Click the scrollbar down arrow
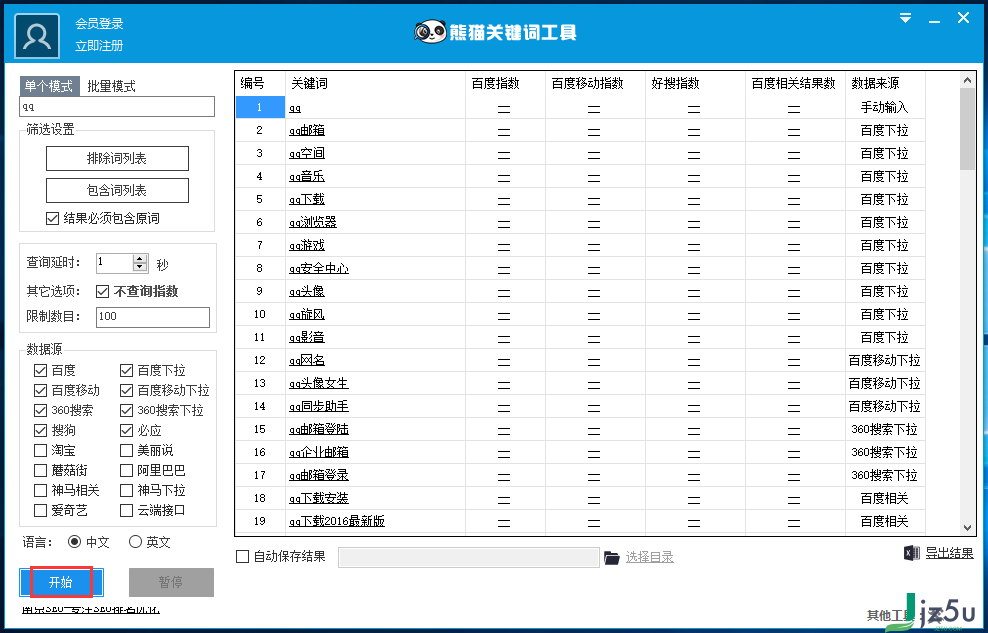The image size is (988, 633). 967,528
